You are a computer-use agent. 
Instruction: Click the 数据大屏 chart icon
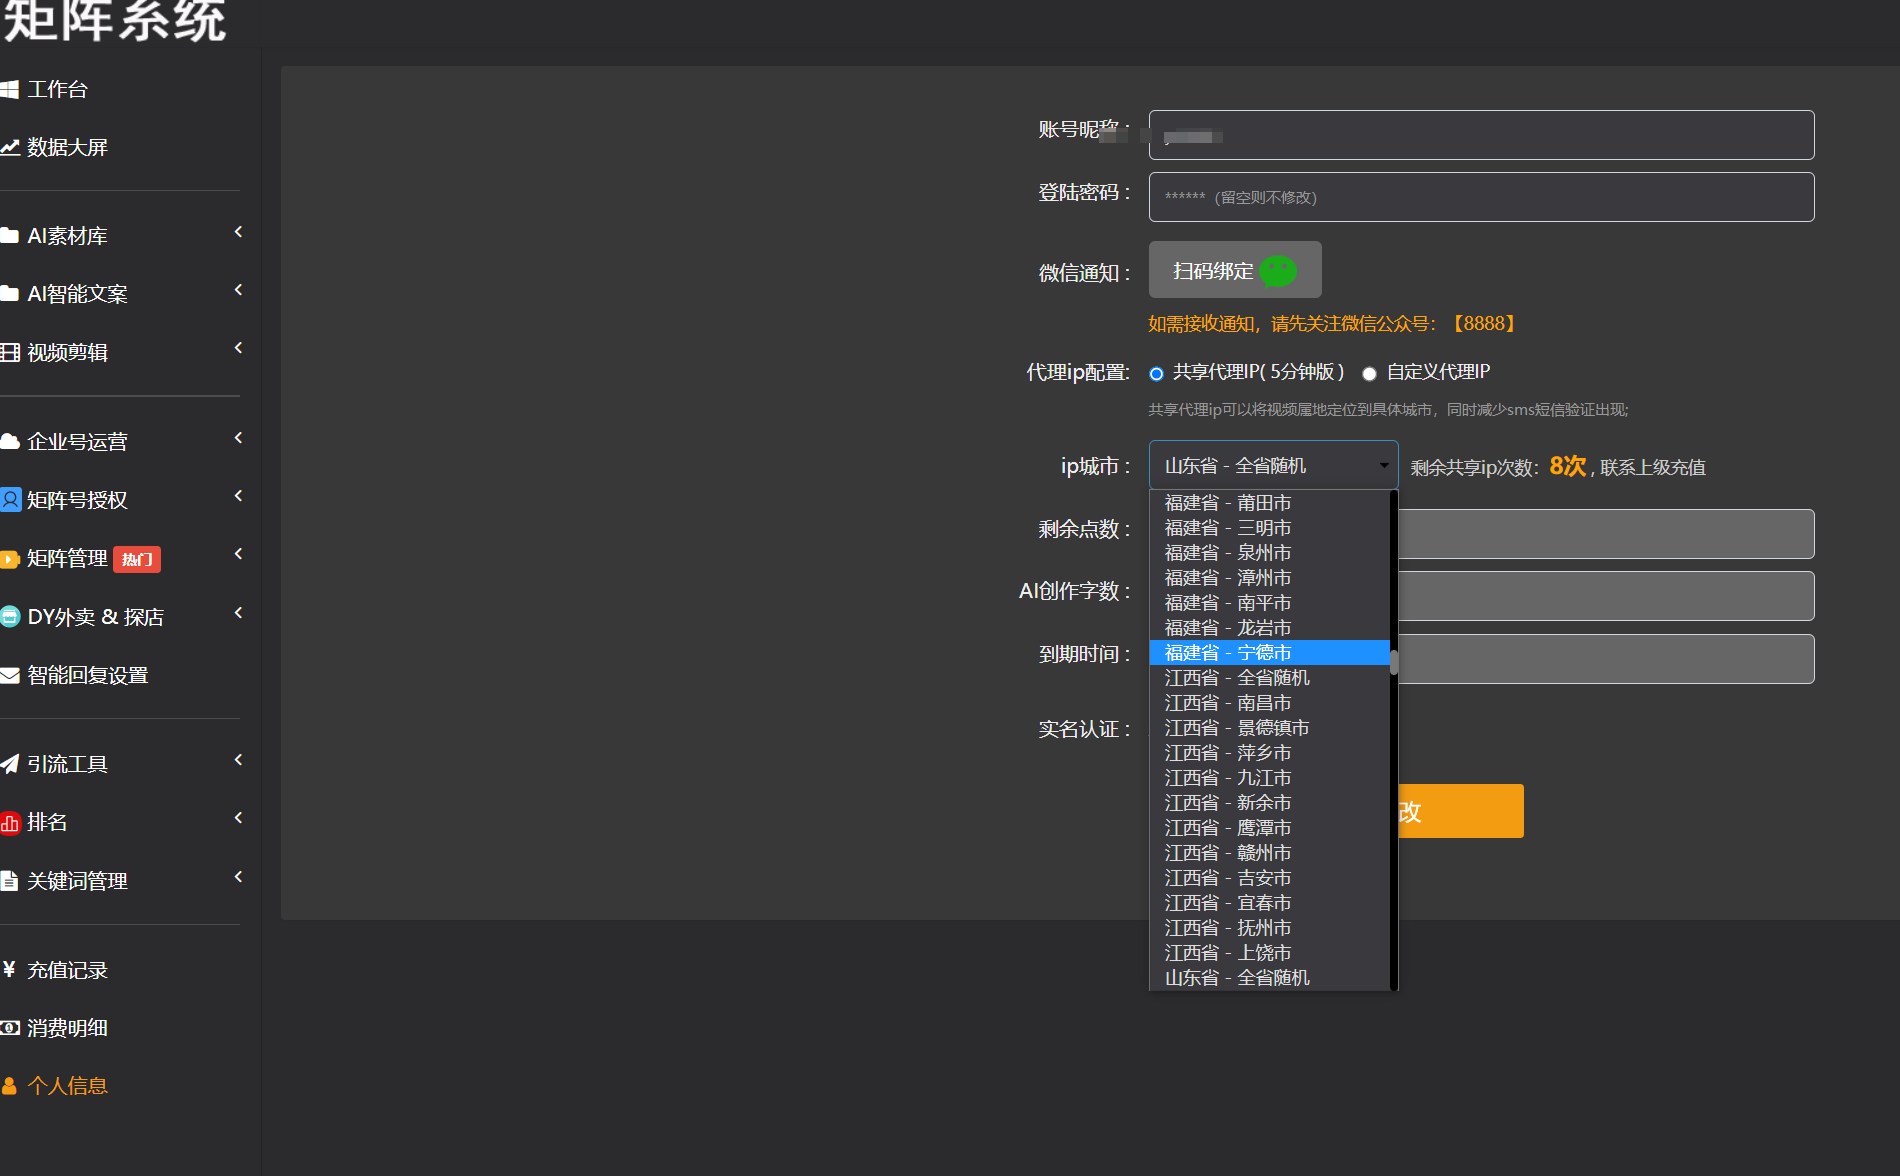coord(10,147)
